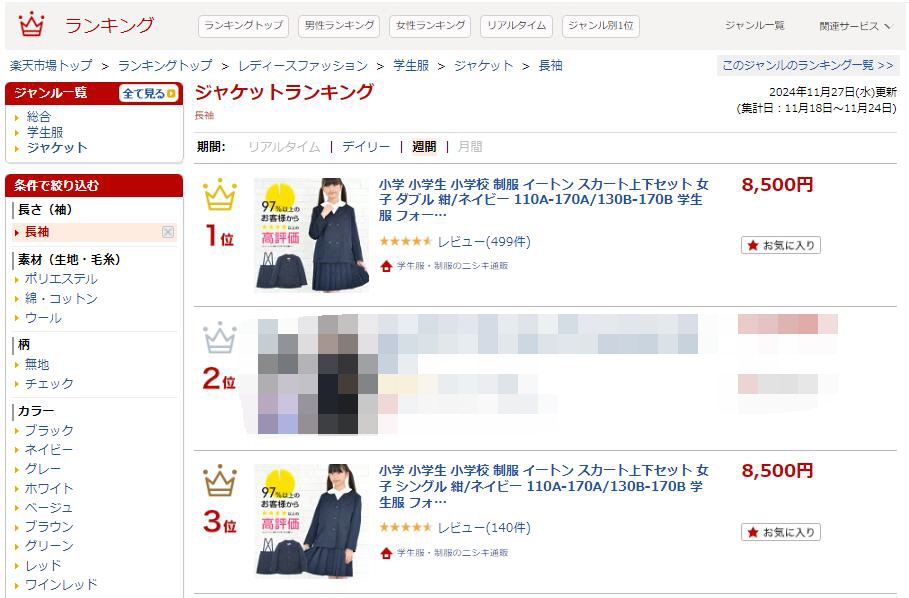The image size is (909, 598).
Task: Remove the 長袖 filter with its X icon
Action: pos(168,232)
